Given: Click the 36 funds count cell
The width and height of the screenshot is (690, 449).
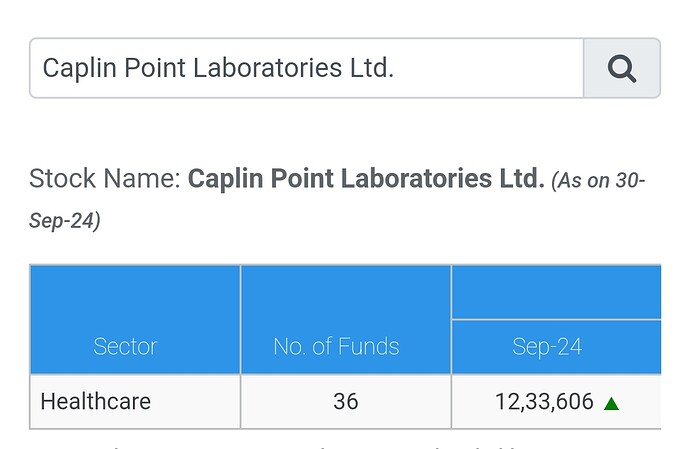Looking at the screenshot, I should [346, 401].
